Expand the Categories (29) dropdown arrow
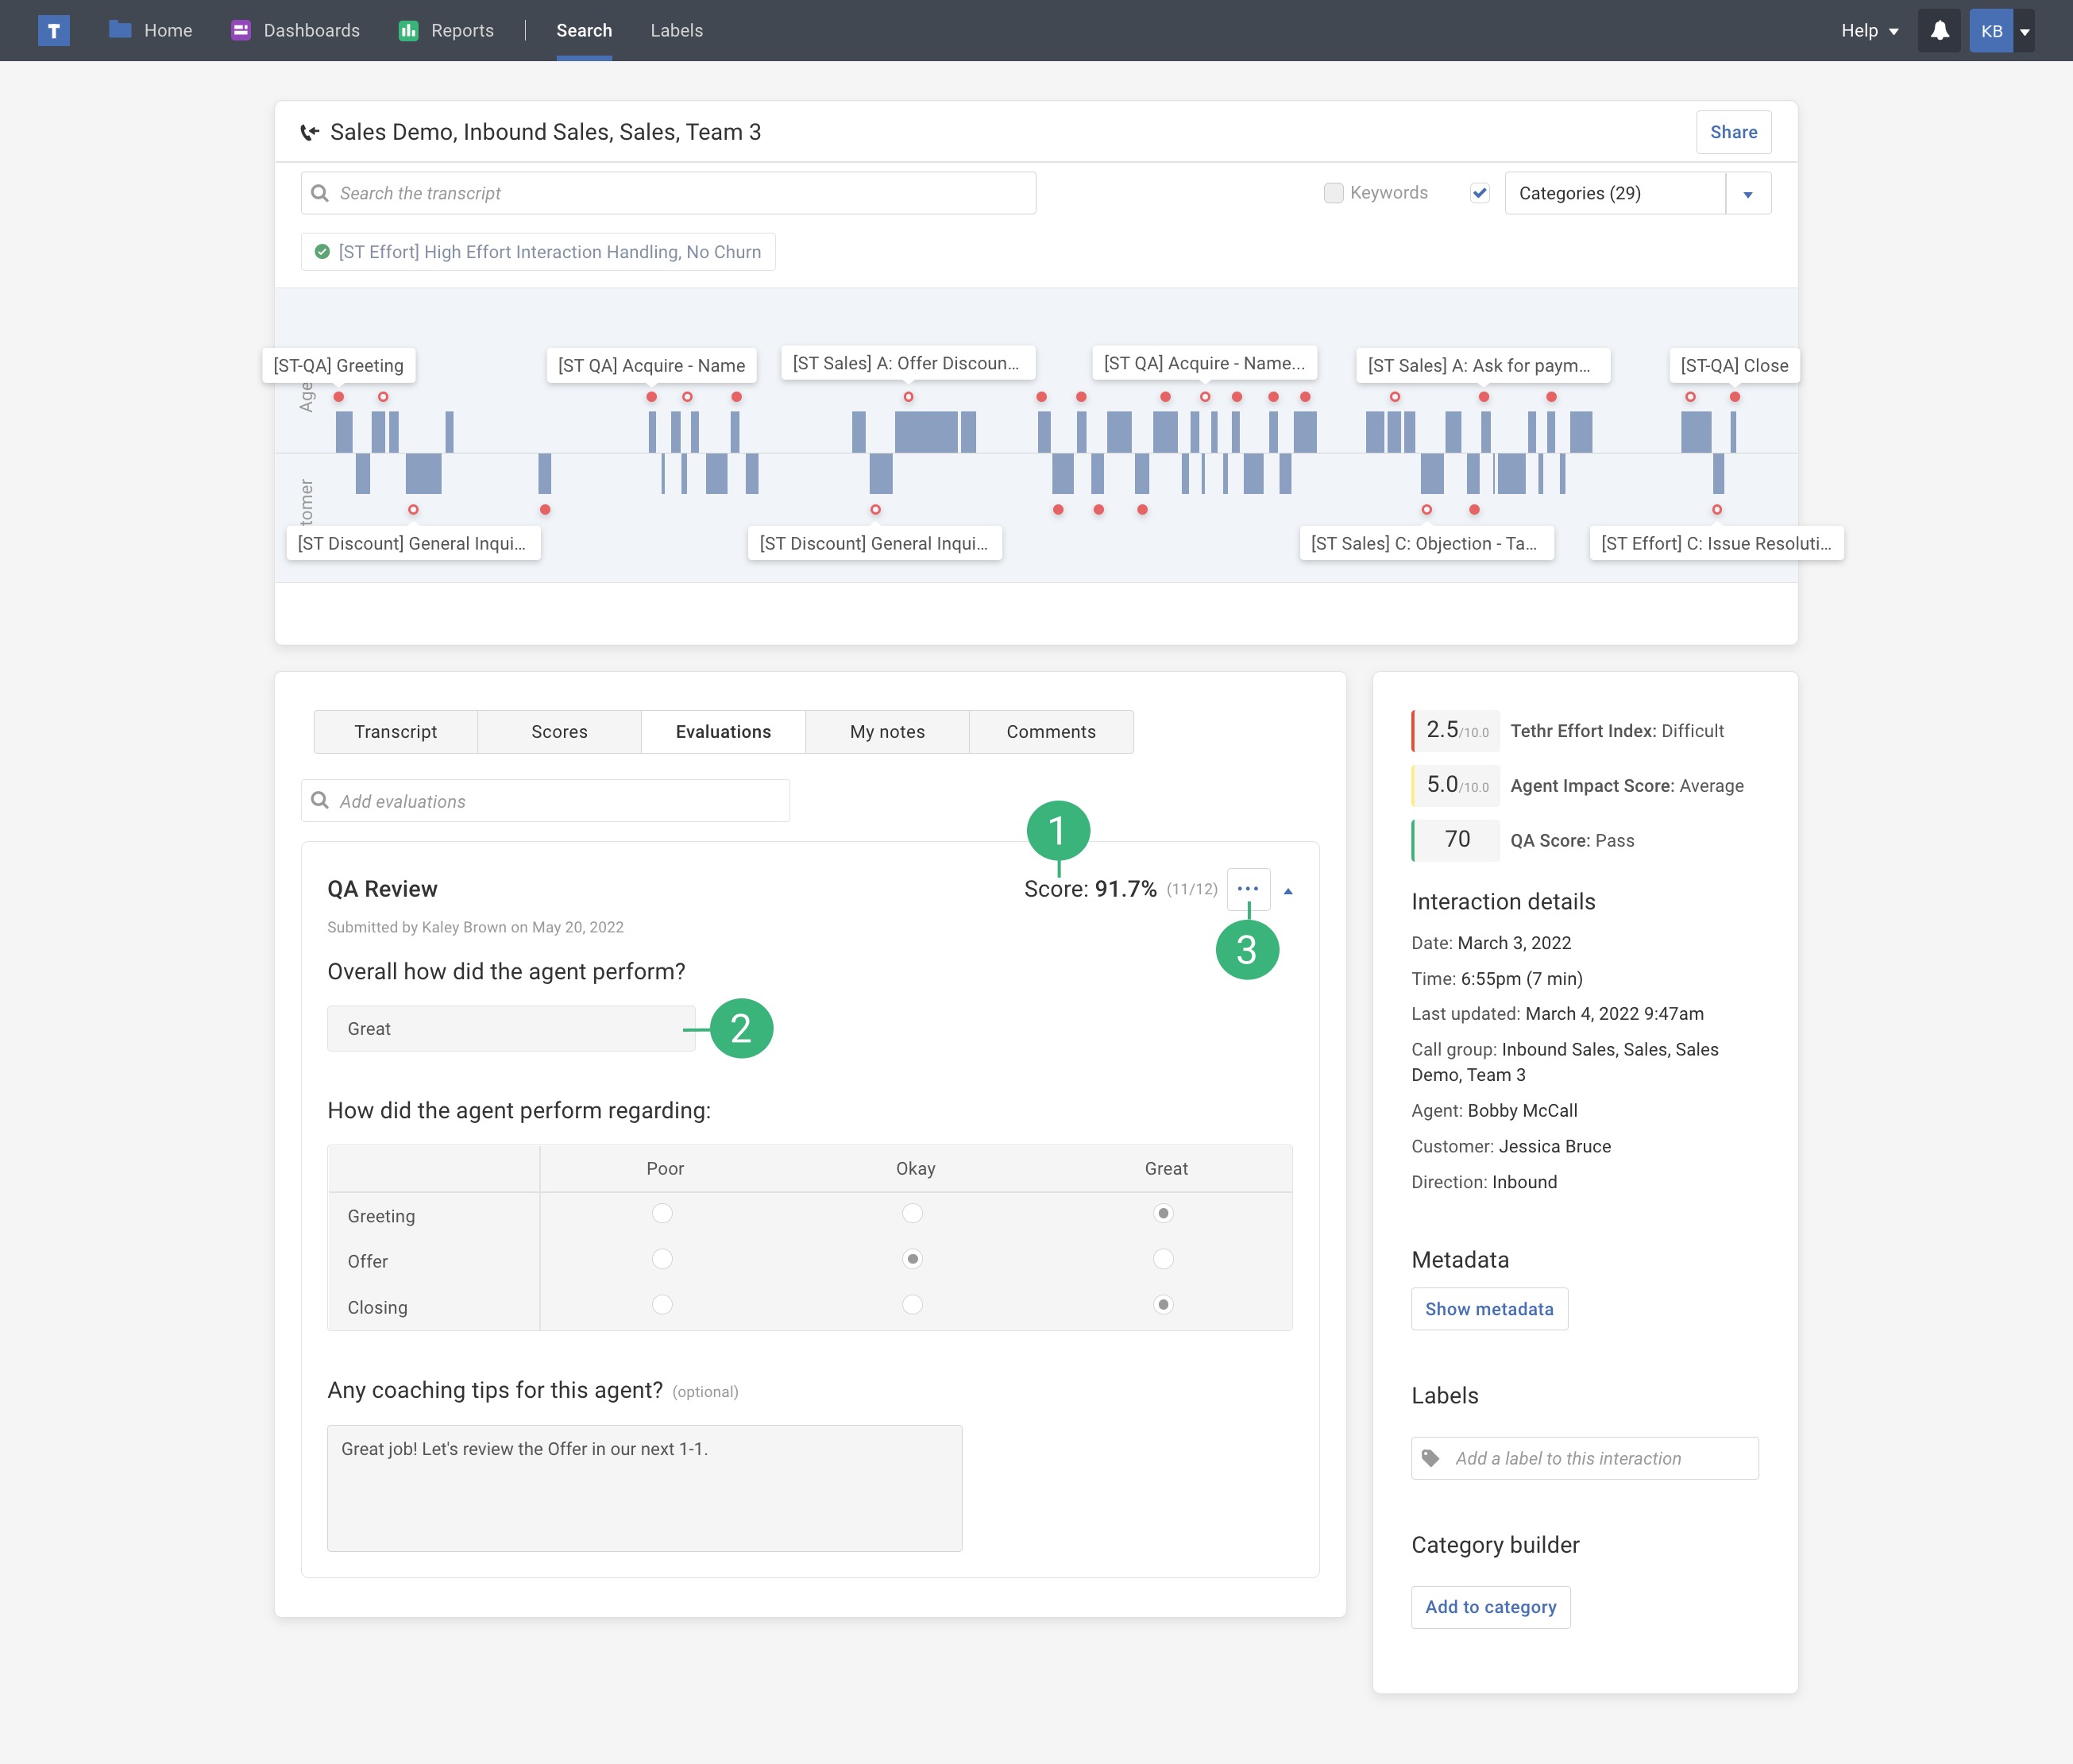 pos(1747,194)
